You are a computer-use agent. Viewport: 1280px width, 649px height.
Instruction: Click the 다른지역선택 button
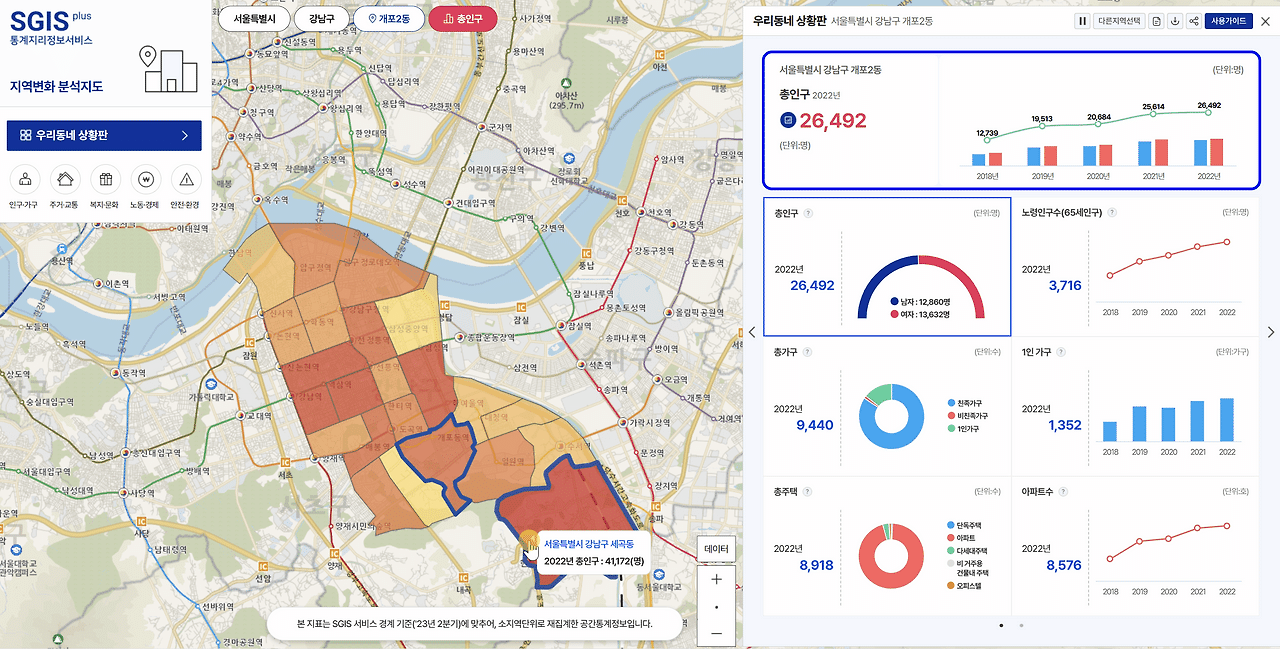point(1119,21)
